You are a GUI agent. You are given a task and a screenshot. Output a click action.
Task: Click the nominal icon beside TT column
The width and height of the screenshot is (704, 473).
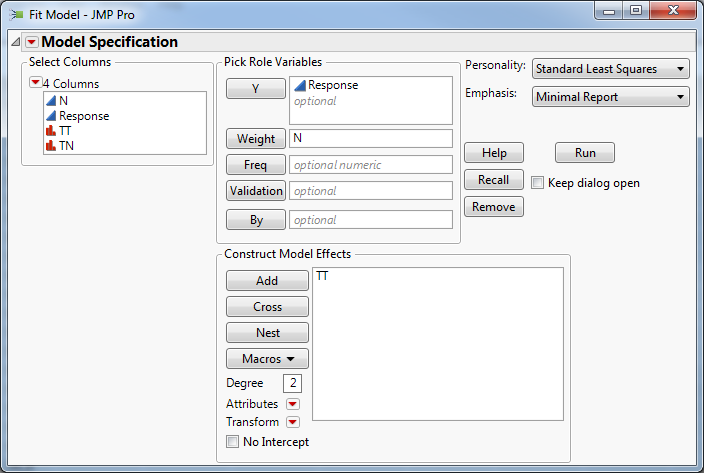point(51,131)
